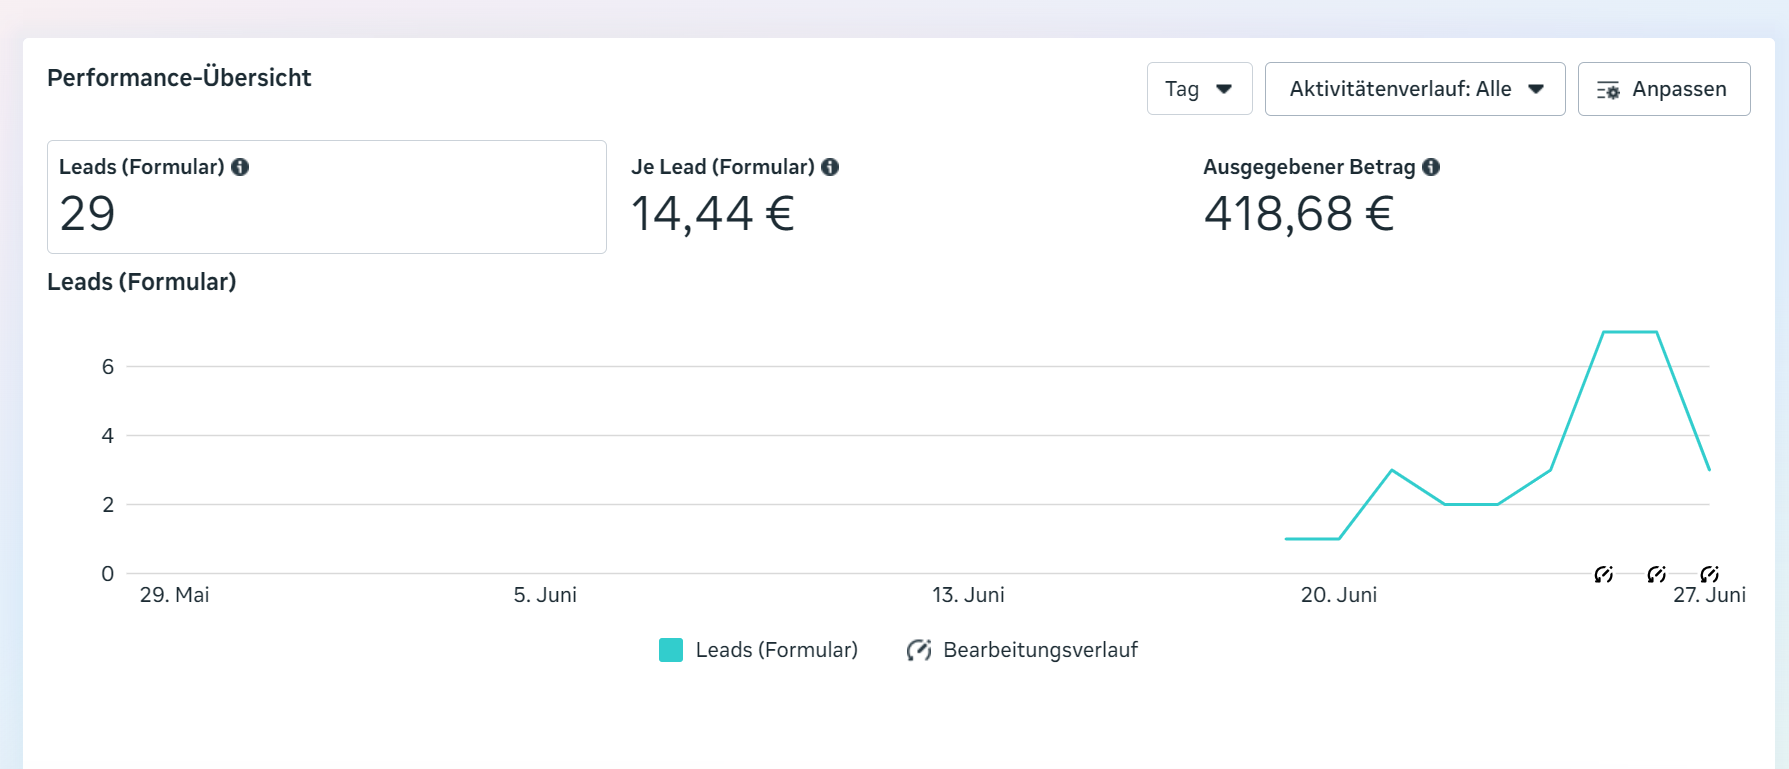This screenshot has height=769, width=1789.
Task: Click the 13. Juni axis label
Action: point(968,595)
